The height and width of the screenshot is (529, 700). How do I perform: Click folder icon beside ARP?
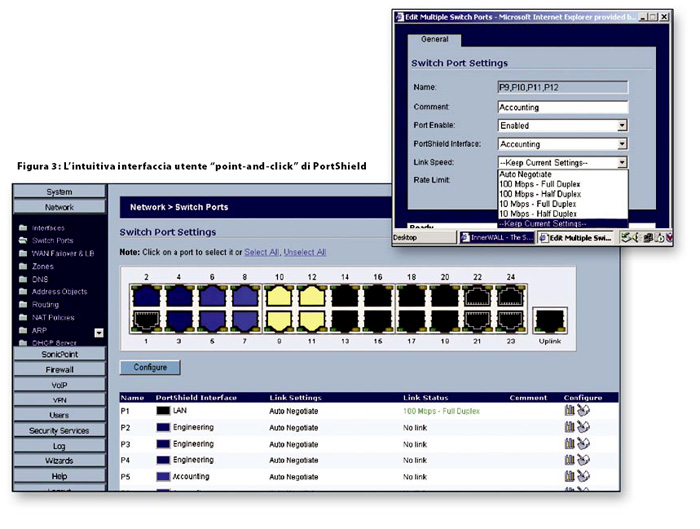[23, 330]
